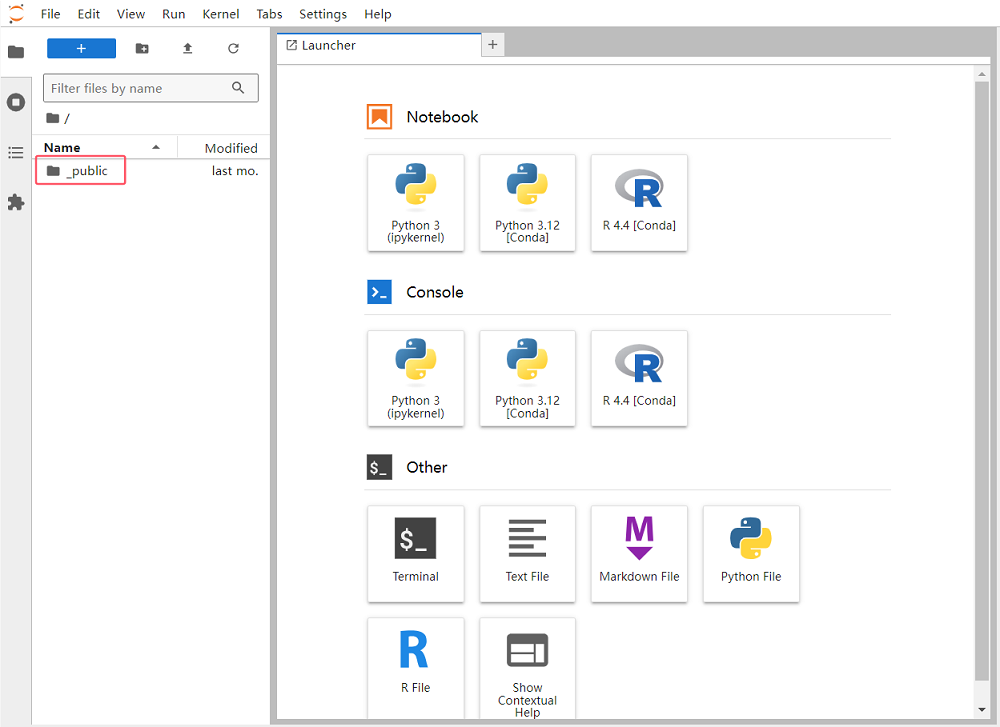Open a new Terminal
This screenshot has width=1000, height=727.
(x=416, y=554)
